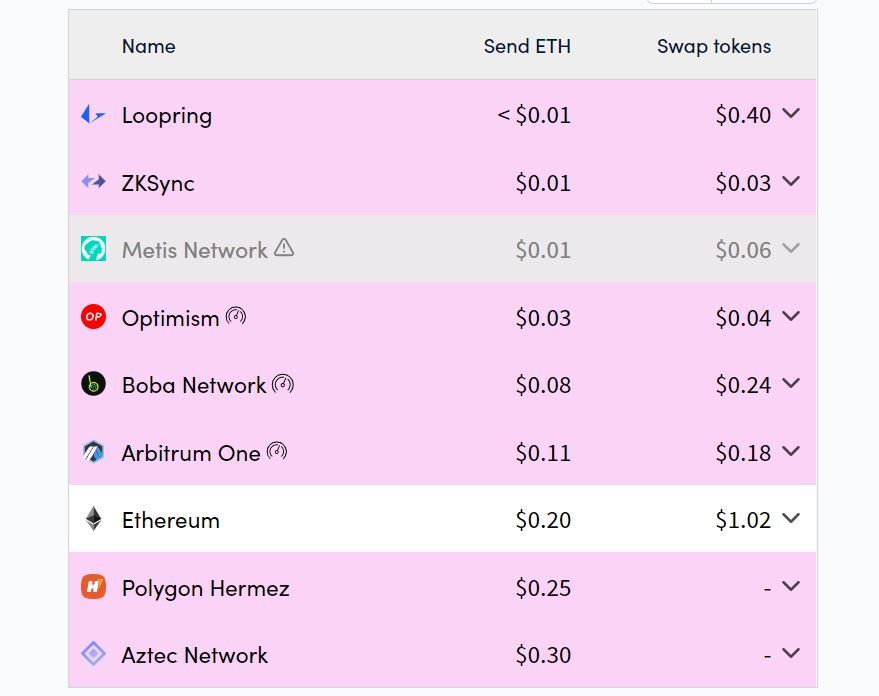Image resolution: width=879 pixels, height=696 pixels.
Task: Click the Metis Network logo icon
Action: tap(93, 249)
